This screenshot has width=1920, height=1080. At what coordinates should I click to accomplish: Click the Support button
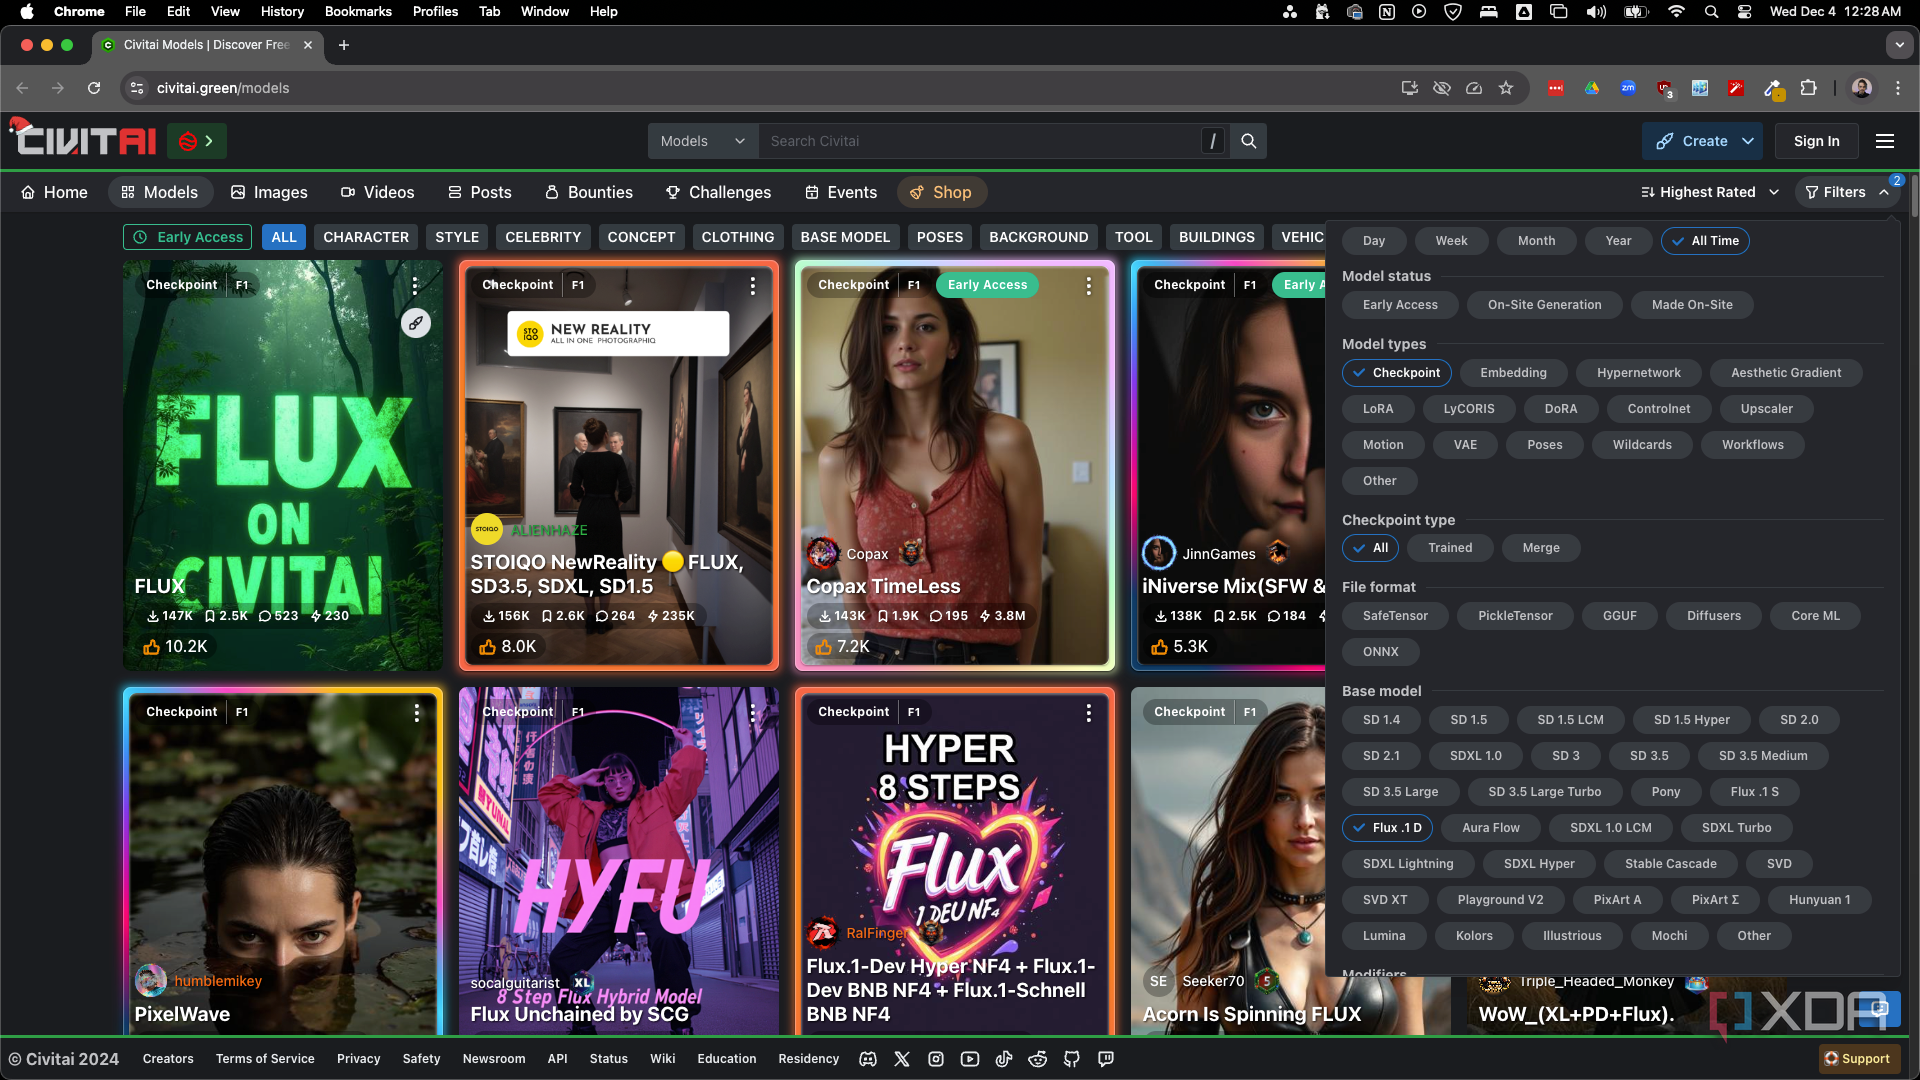coord(1857,1059)
